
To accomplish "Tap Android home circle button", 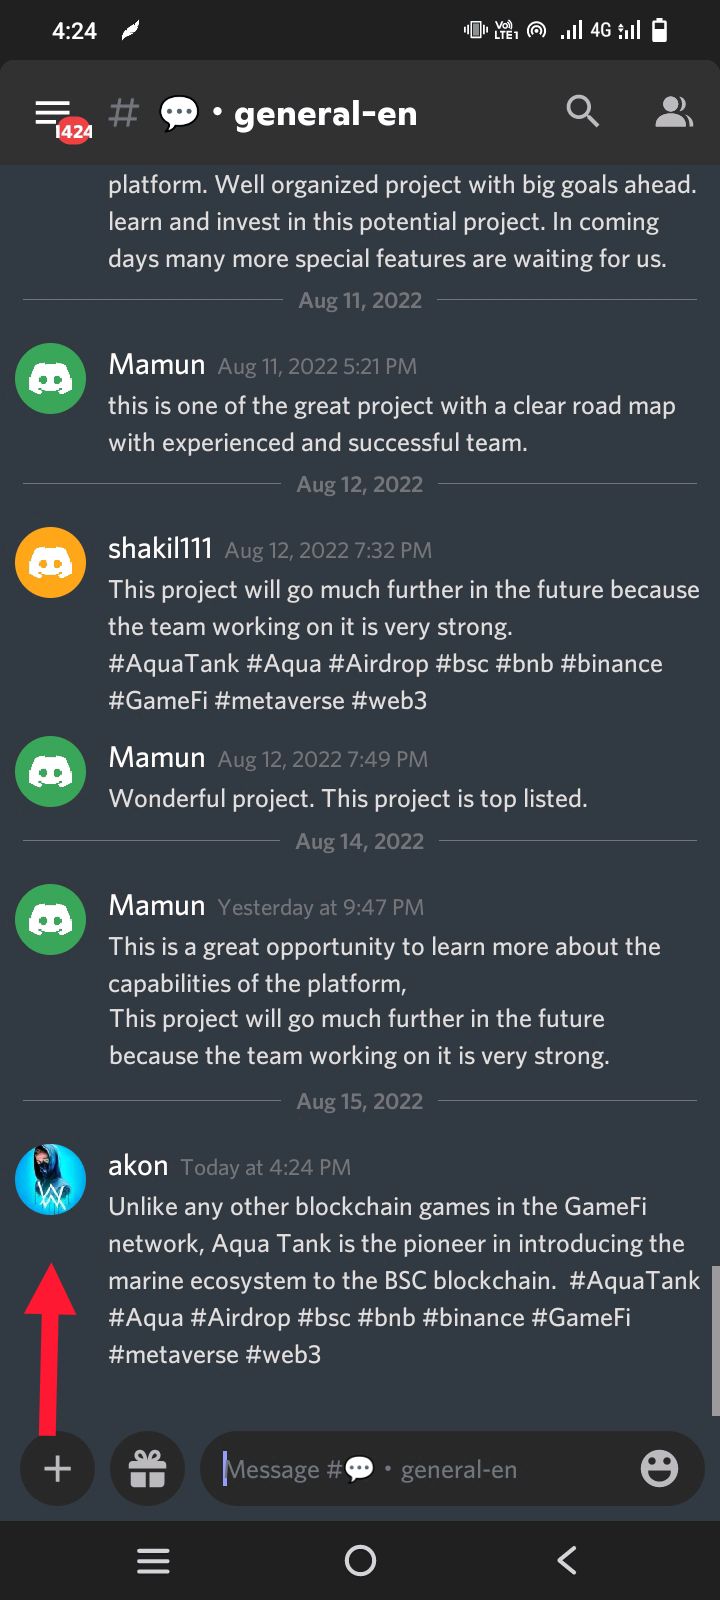I will click(360, 1560).
